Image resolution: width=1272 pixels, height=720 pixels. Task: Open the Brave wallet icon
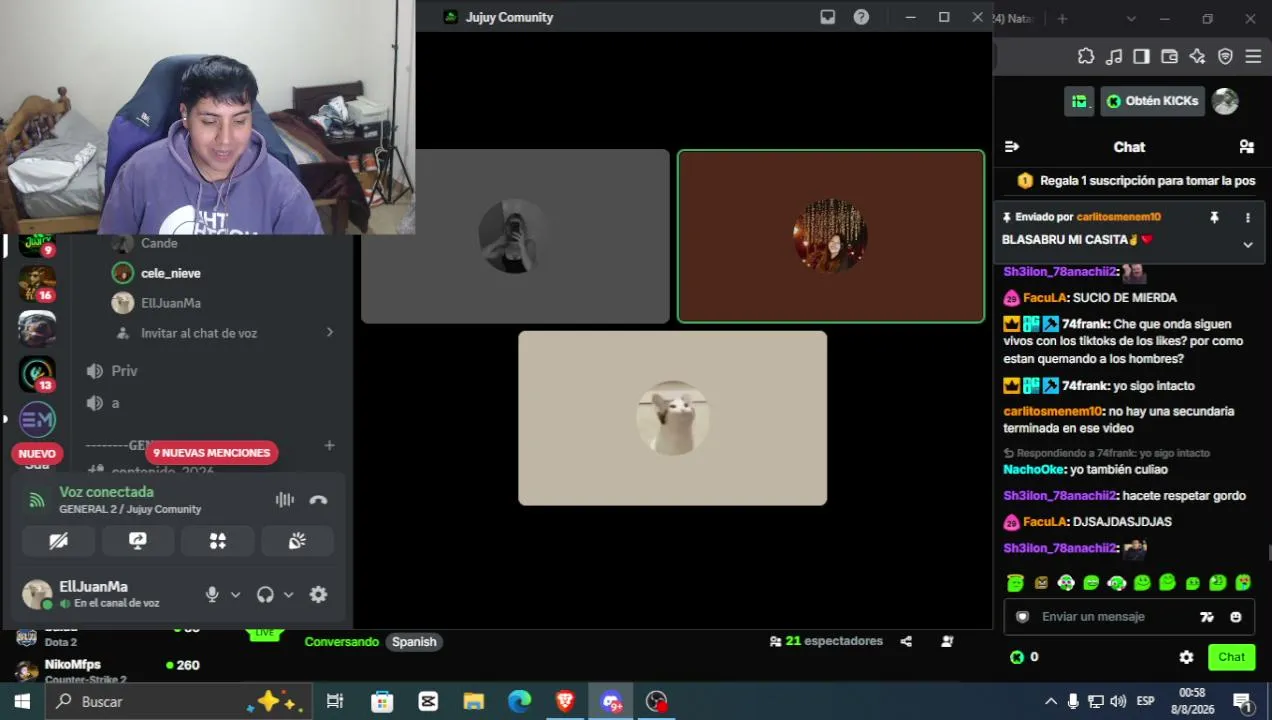click(1169, 57)
